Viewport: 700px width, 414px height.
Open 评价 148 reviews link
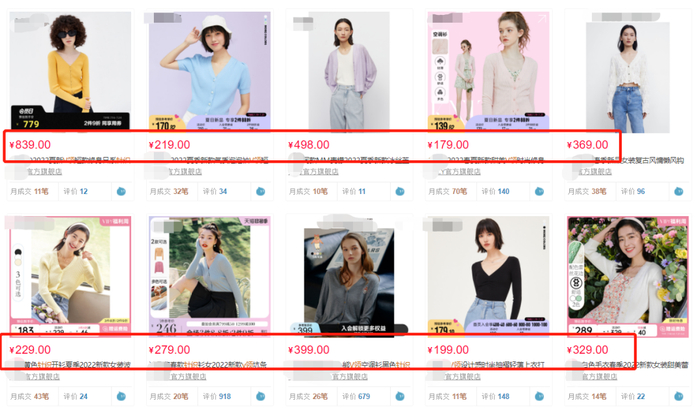click(495, 397)
